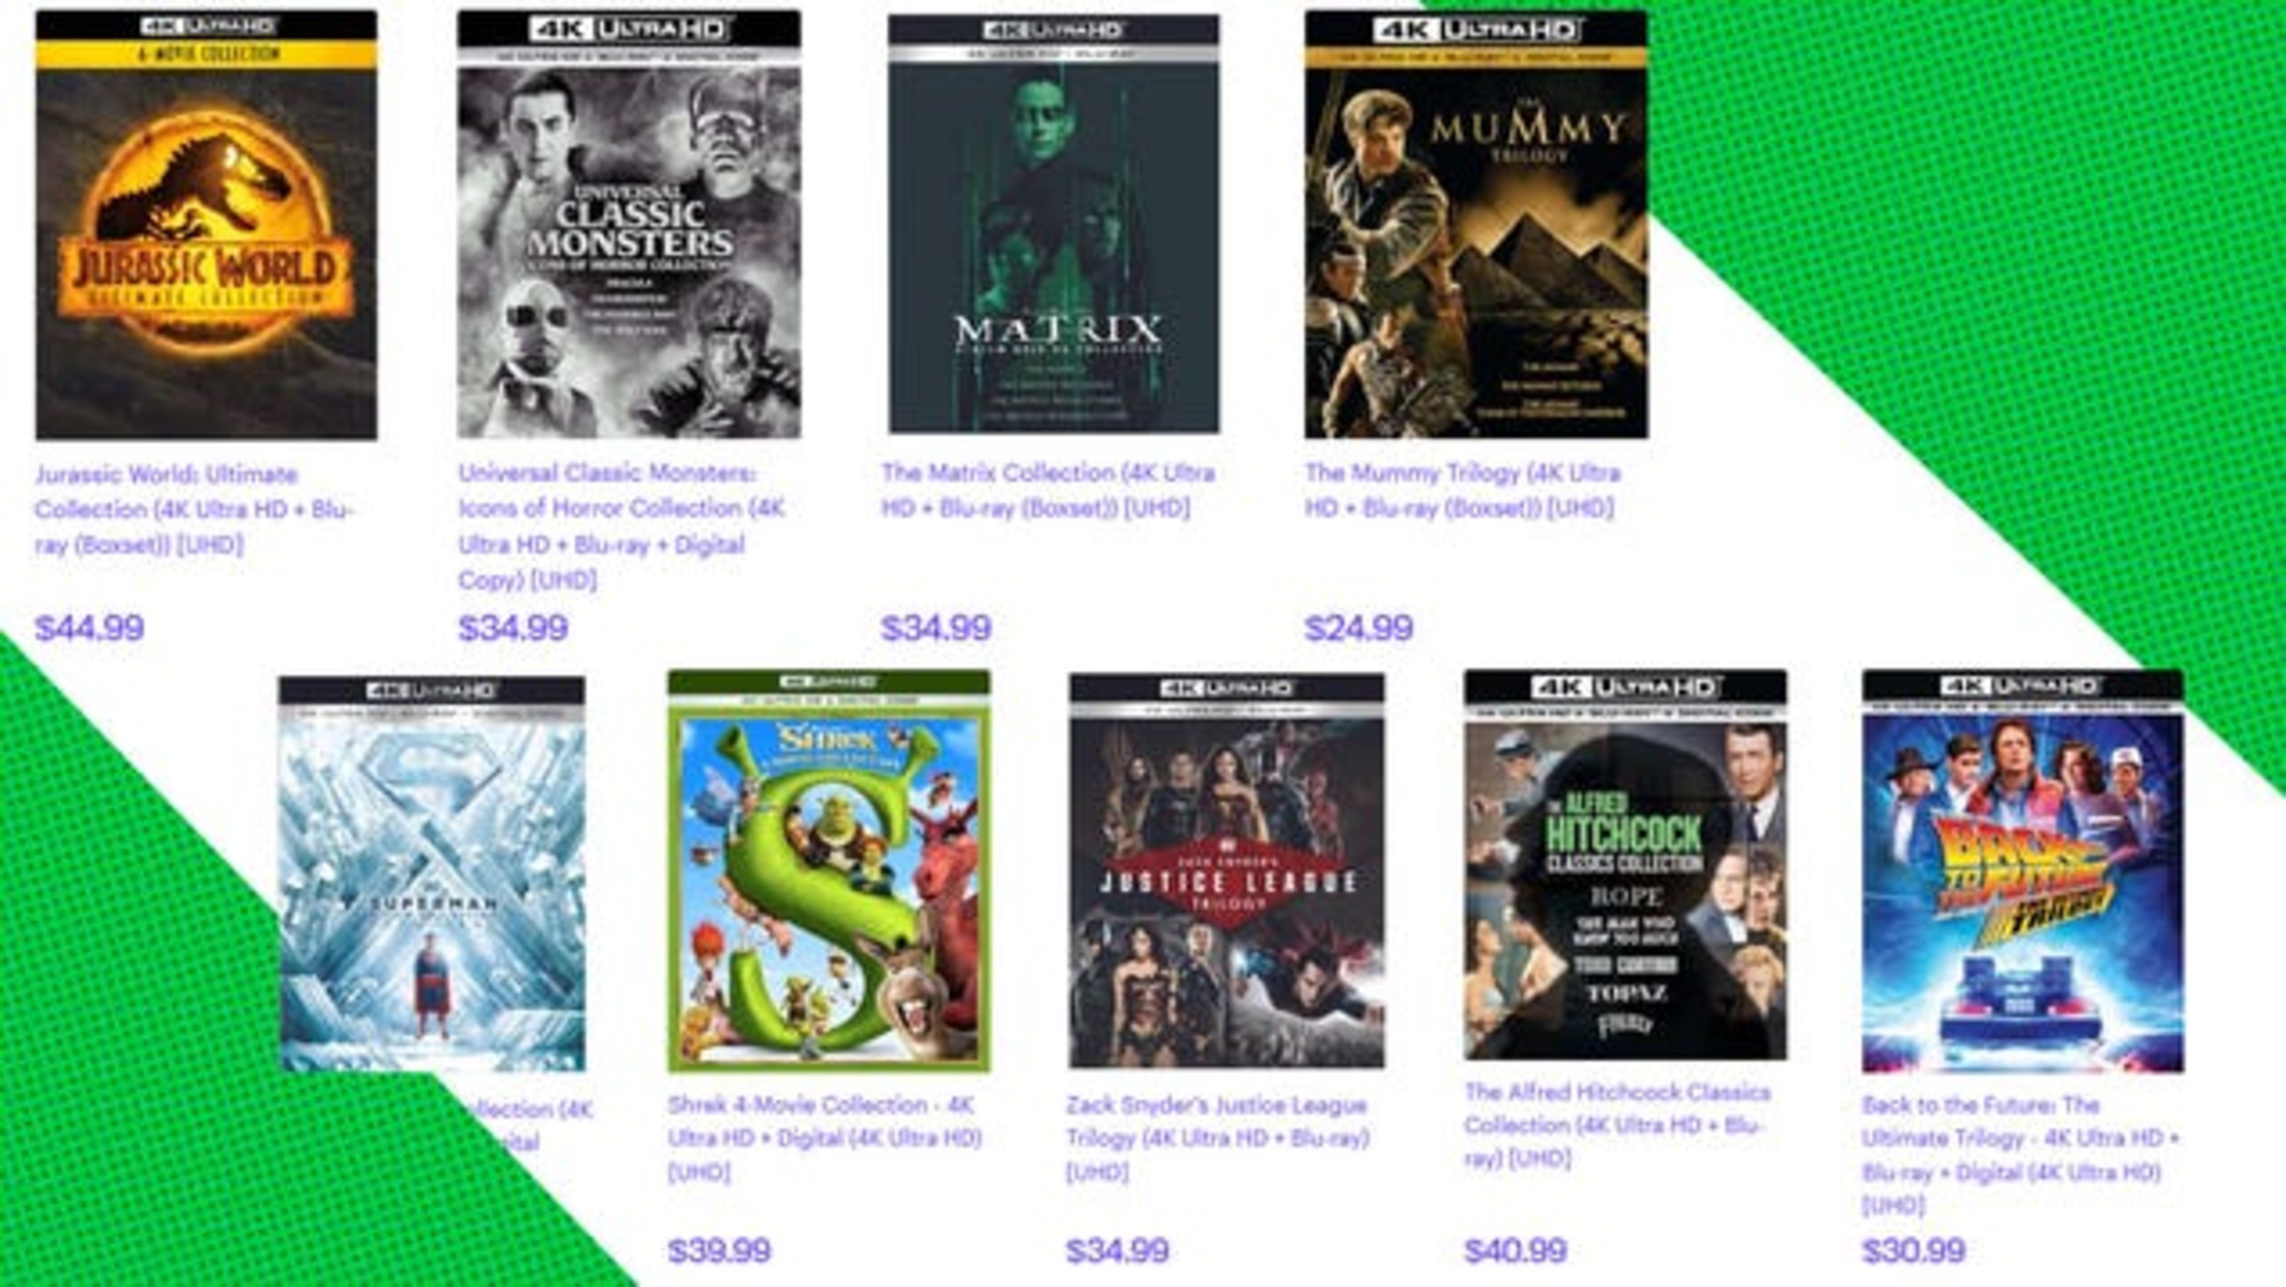Open Zack Snyder's Justice League Trilogy link
2286x1287 pixels.
coord(1218,1138)
